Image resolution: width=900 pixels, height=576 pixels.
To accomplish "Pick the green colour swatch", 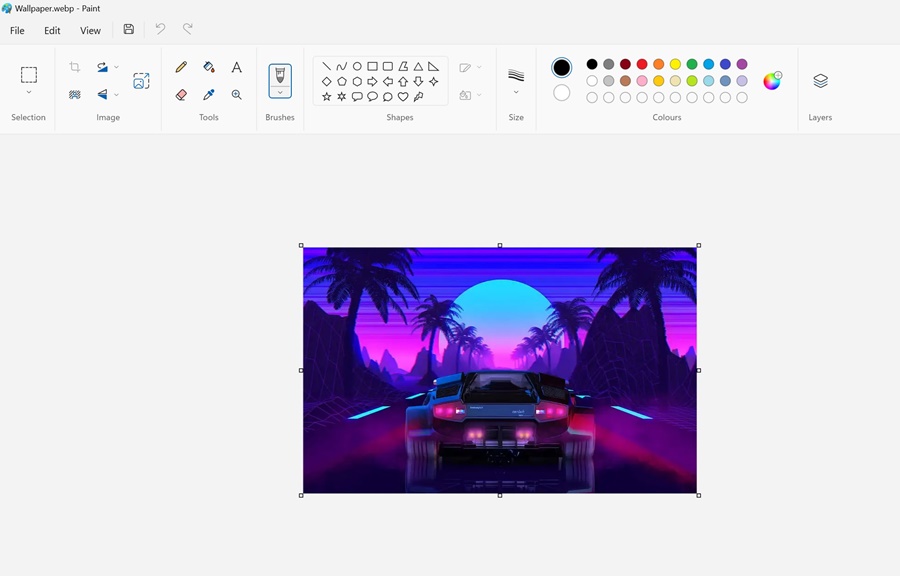I will [692, 64].
